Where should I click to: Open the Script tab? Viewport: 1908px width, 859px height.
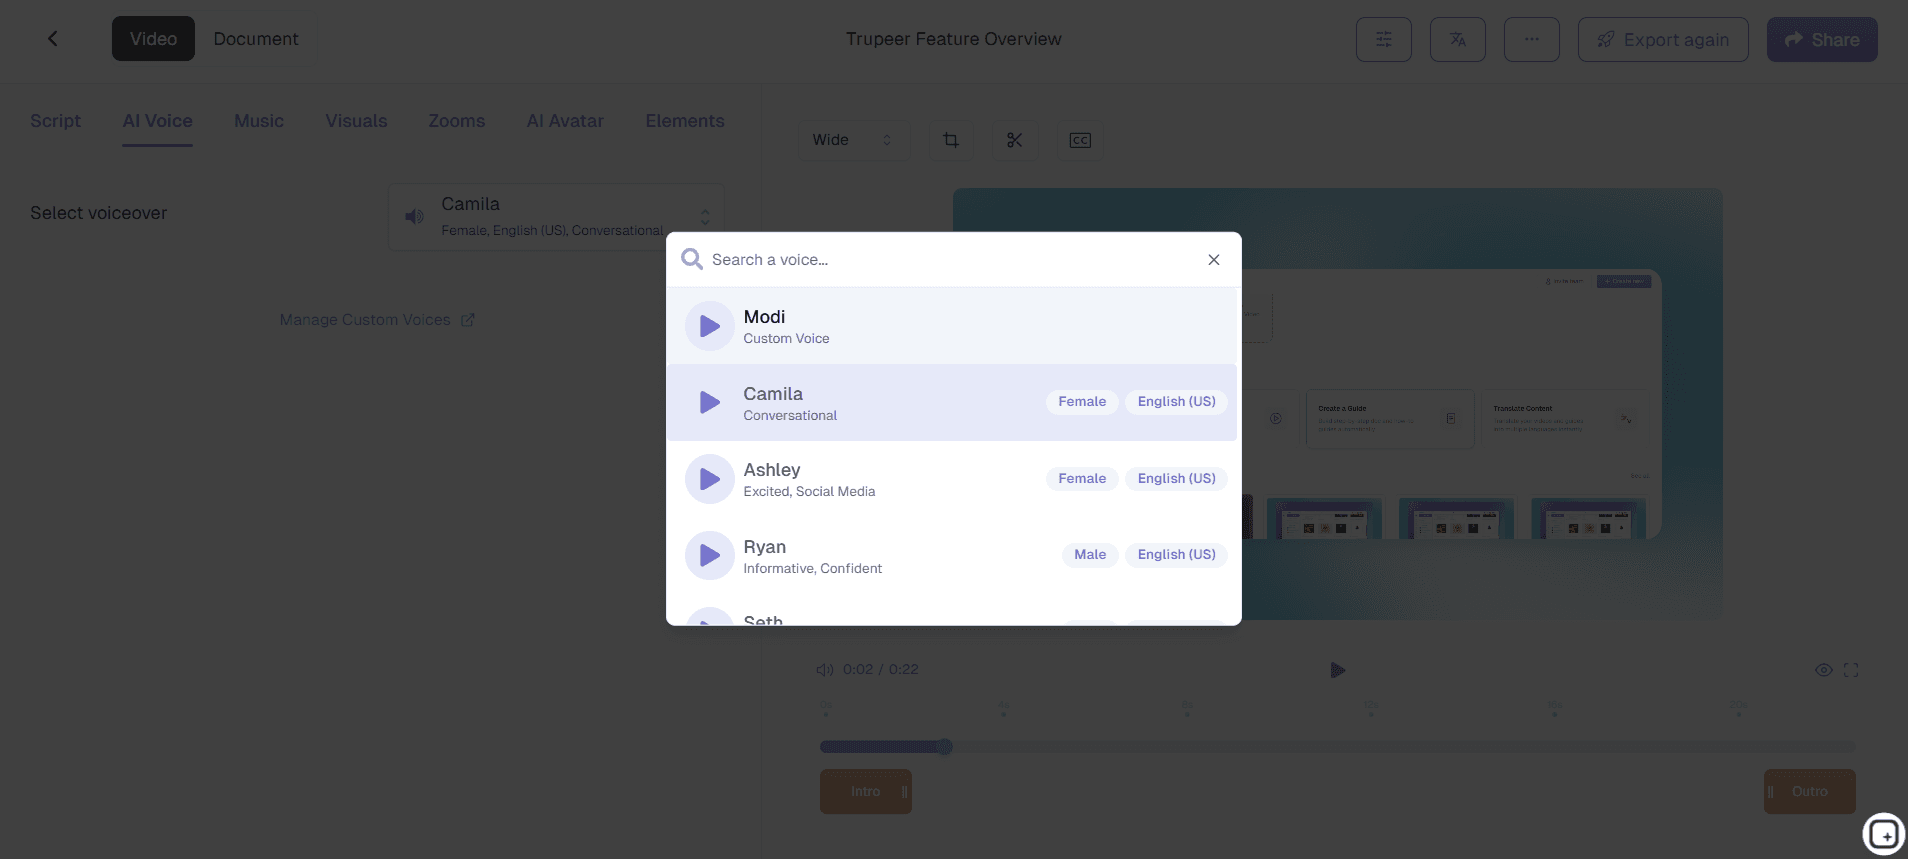click(55, 121)
